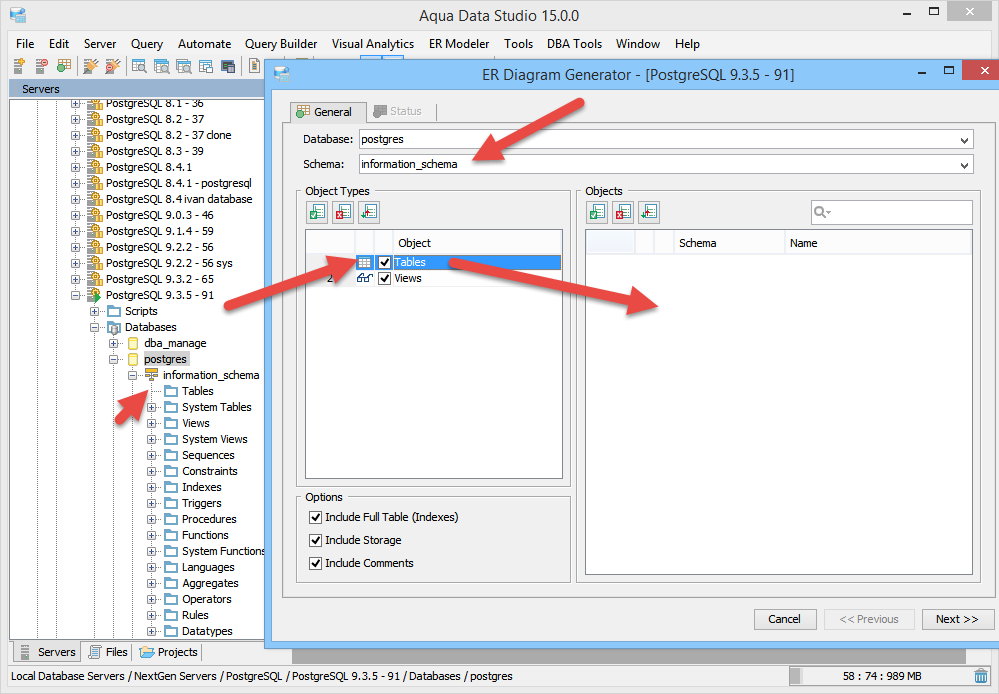Open the DBA Tools menu

point(574,44)
